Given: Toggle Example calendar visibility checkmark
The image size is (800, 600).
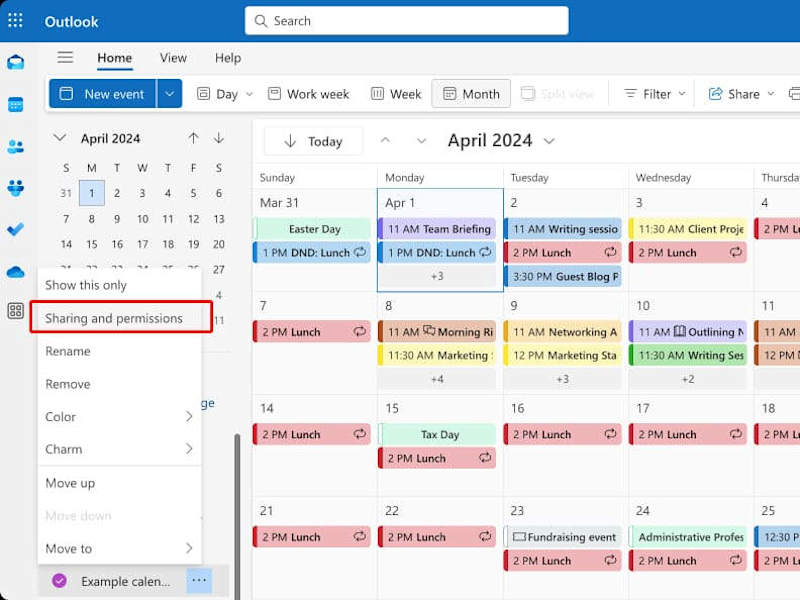Looking at the screenshot, I should 59,581.
